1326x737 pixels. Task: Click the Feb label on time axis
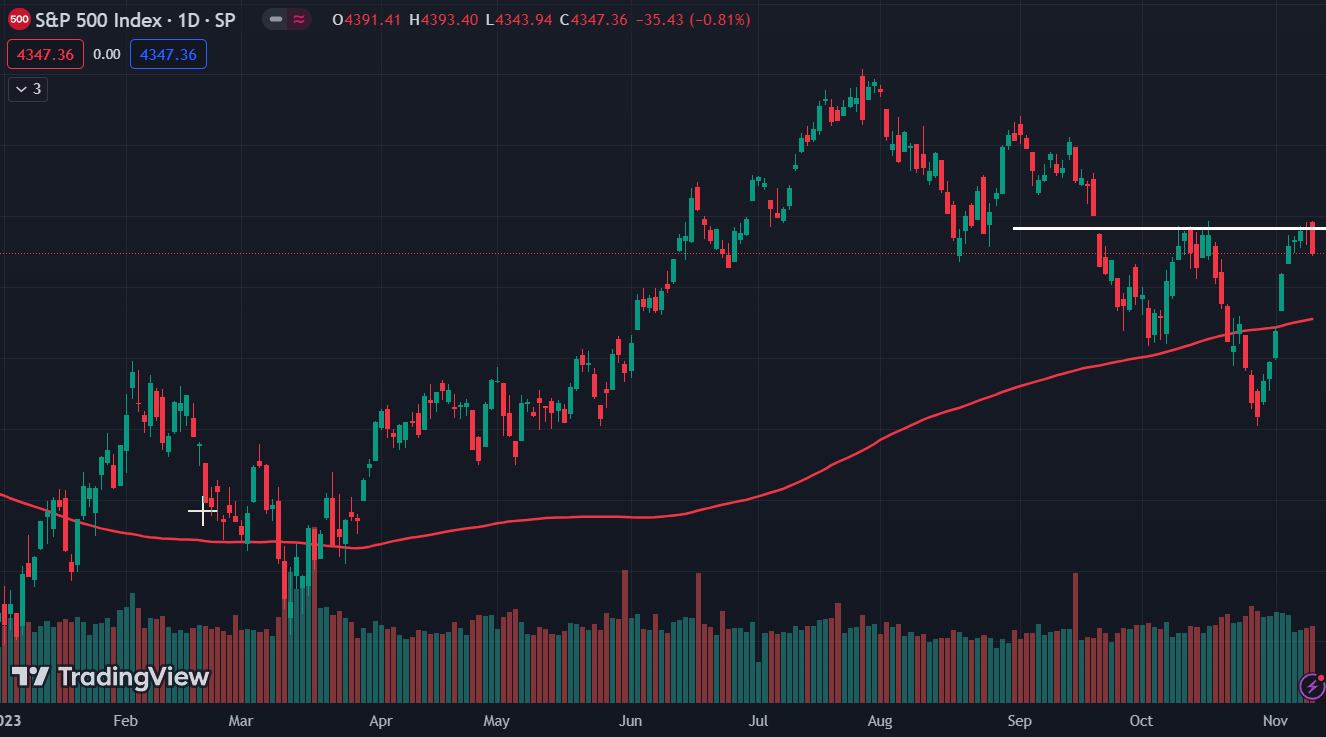[125, 721]
